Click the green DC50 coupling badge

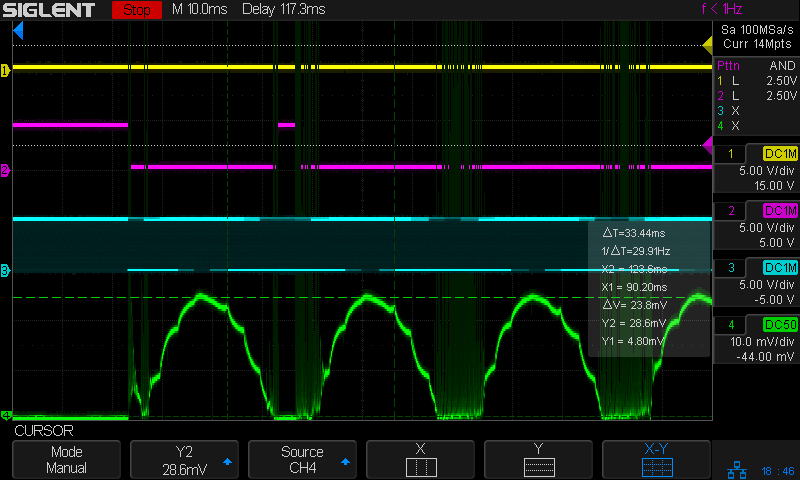coord(780,324)
